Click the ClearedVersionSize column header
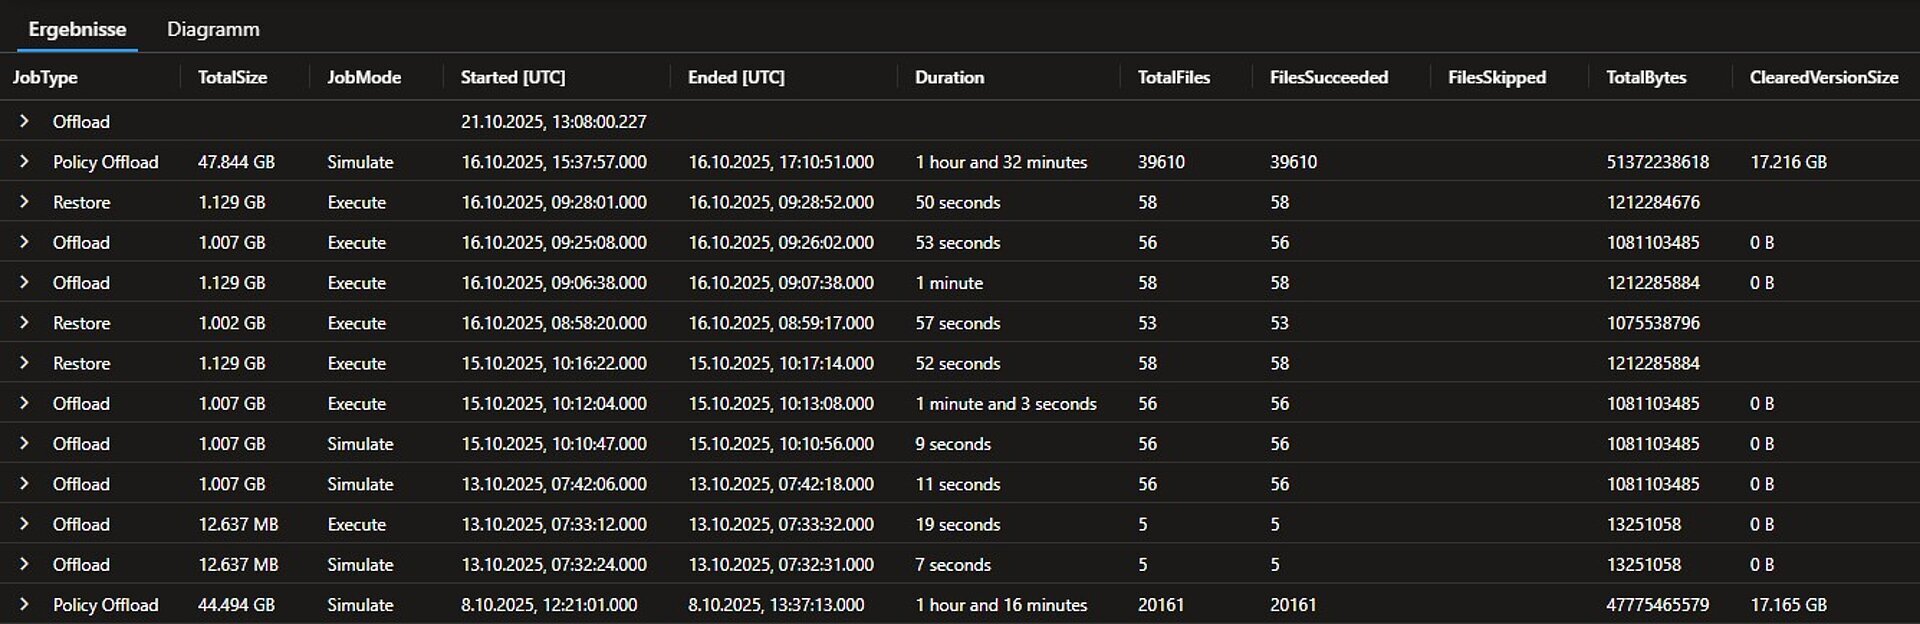The width and height of the screenshot is (1920, 624). [1823, 77]
